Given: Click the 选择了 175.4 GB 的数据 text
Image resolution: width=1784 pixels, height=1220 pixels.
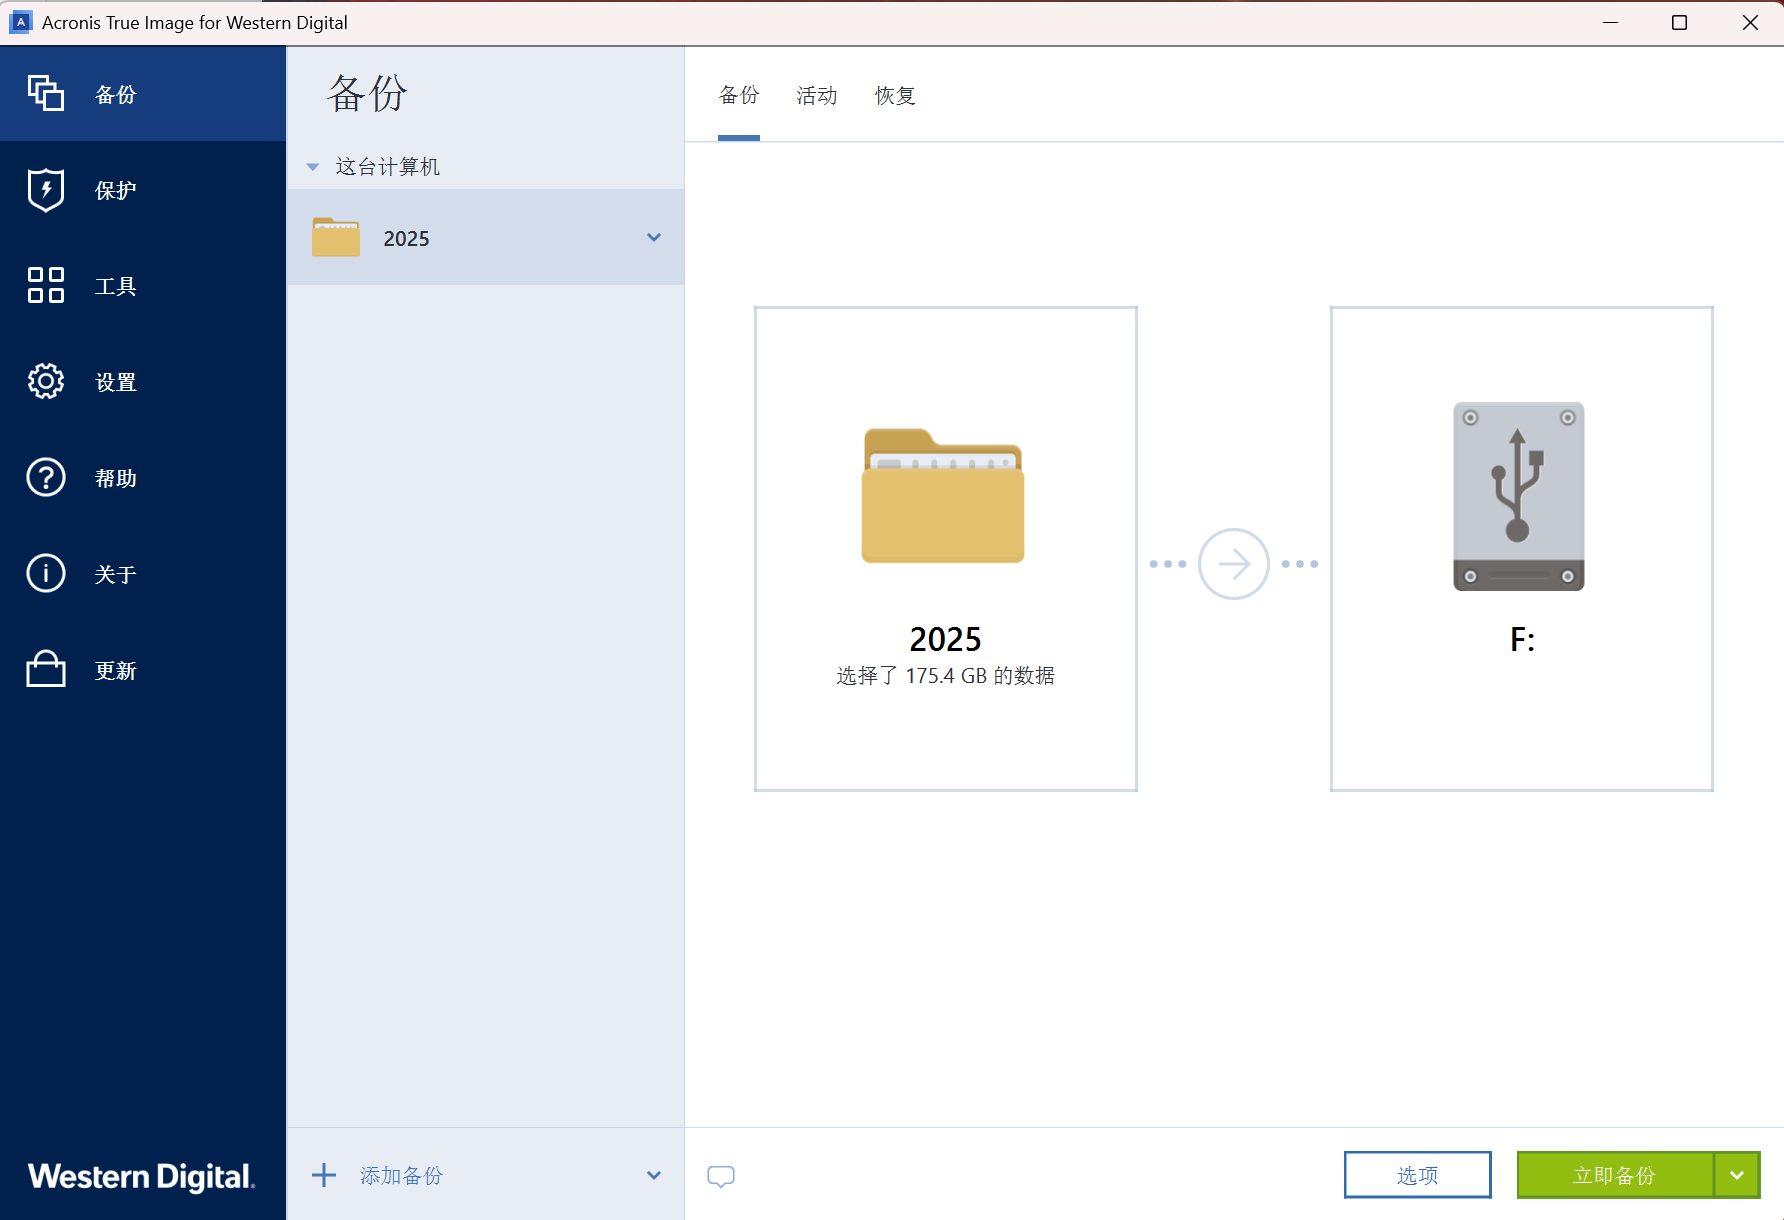Looking at the screenshot, I should coord(946,676).
